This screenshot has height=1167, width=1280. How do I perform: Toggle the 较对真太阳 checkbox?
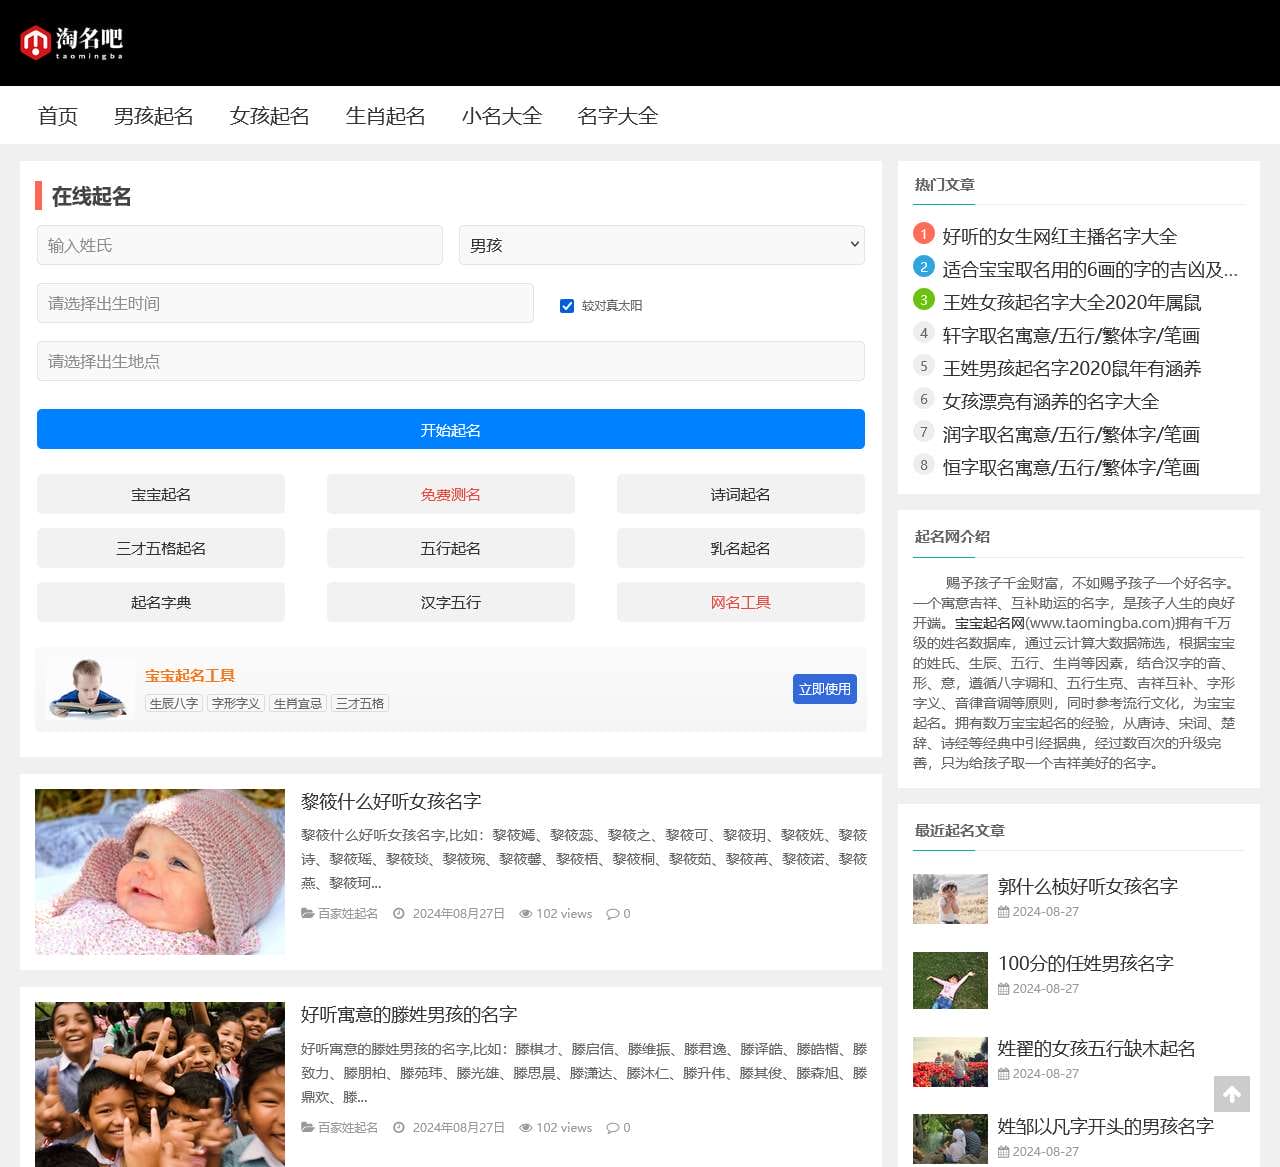[x=567, y=306]
